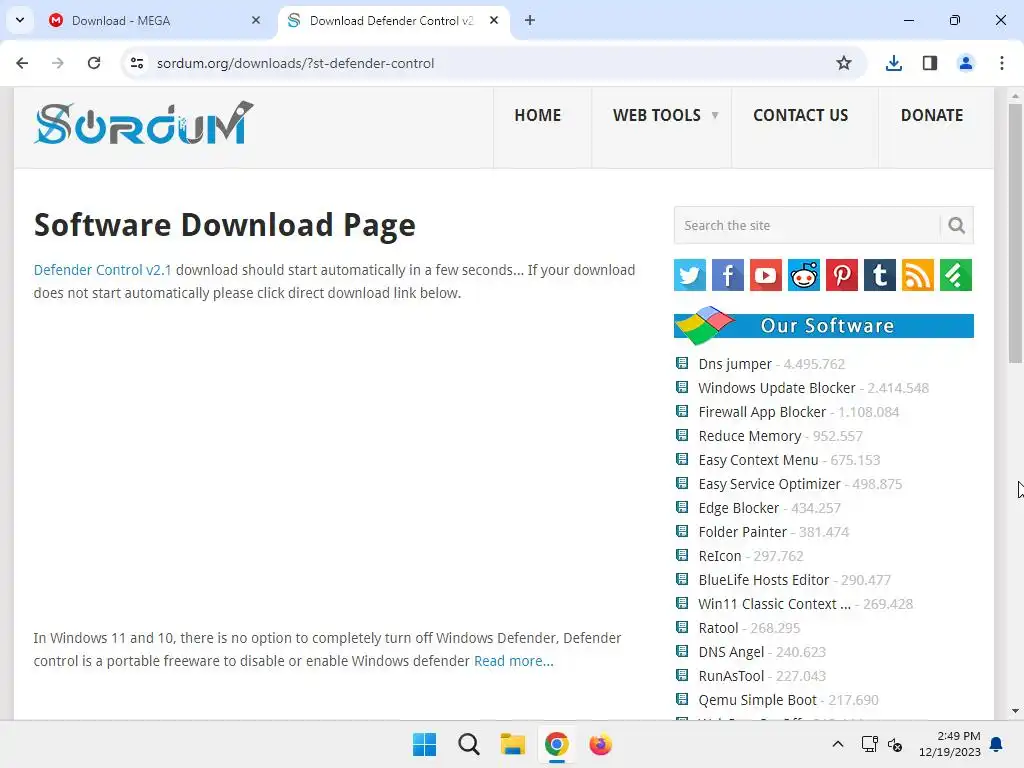Open the Feedly green icon
The width and height of the screenshot is (1024, 768).
tap(956, 275)
